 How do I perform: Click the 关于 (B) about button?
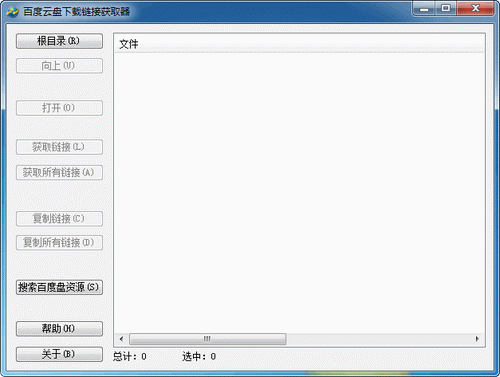[59, 354]
